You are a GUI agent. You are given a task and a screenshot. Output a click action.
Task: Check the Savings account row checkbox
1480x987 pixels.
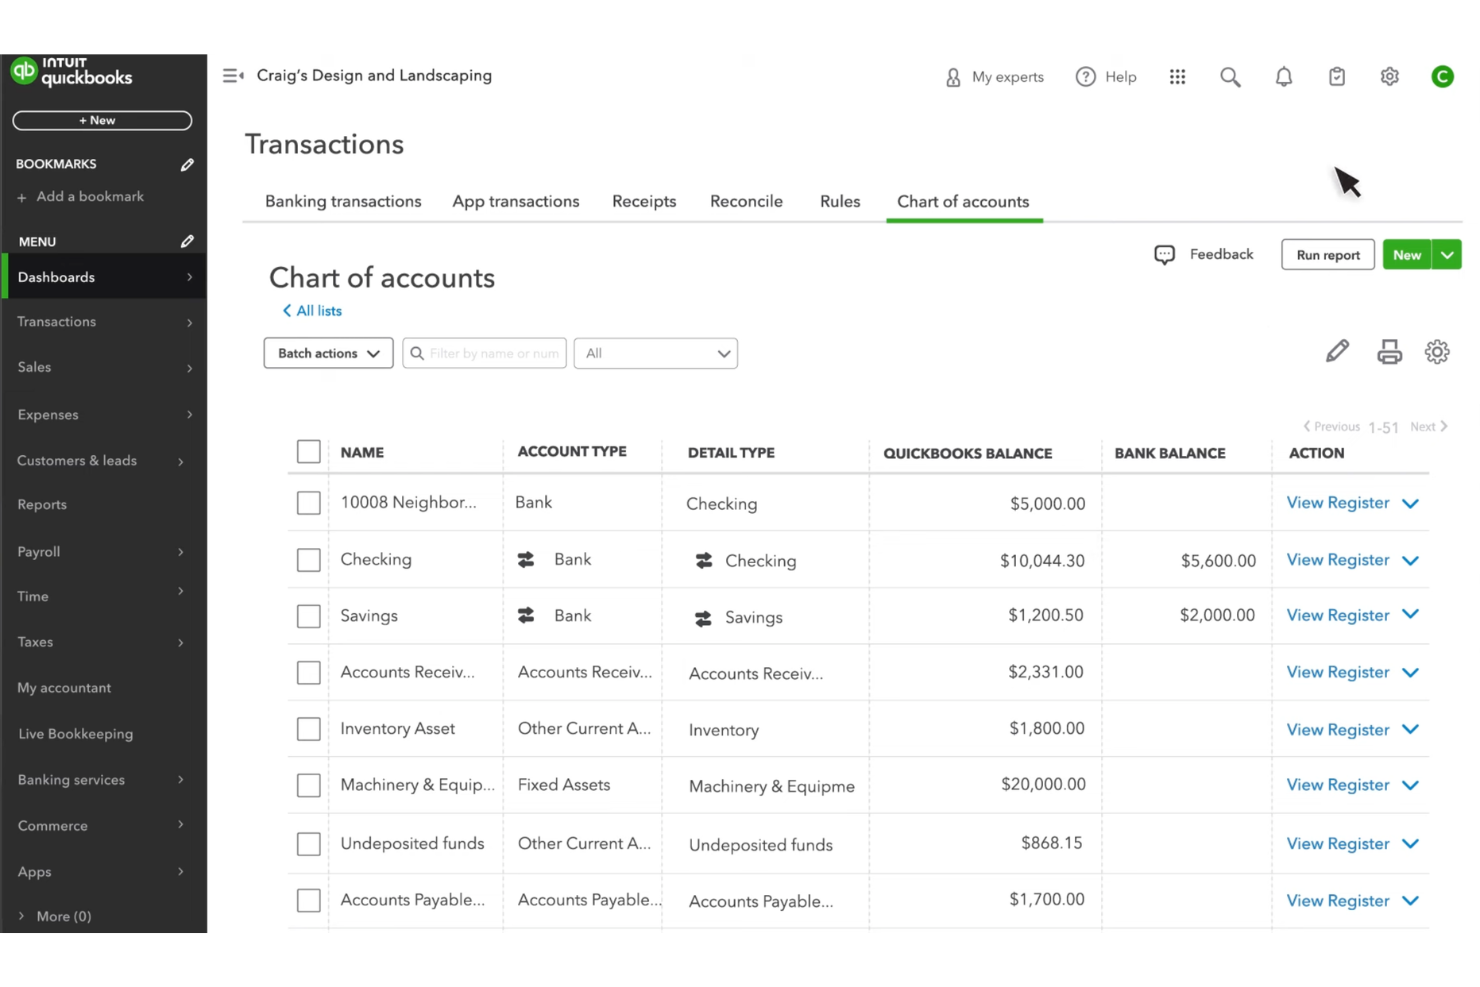coord(308,616)
